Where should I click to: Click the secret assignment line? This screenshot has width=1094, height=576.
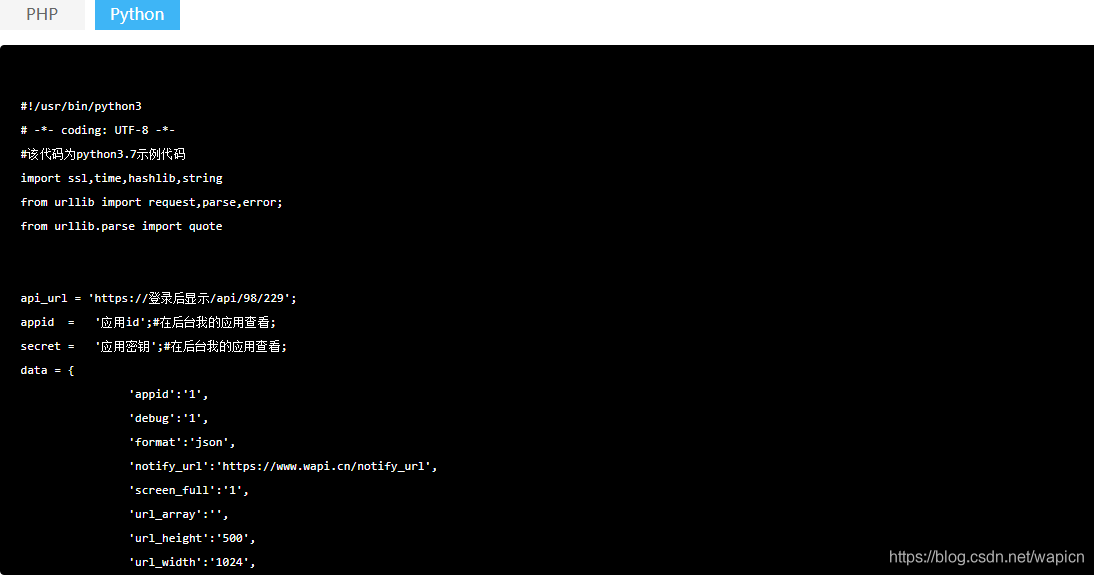[153, 347]
